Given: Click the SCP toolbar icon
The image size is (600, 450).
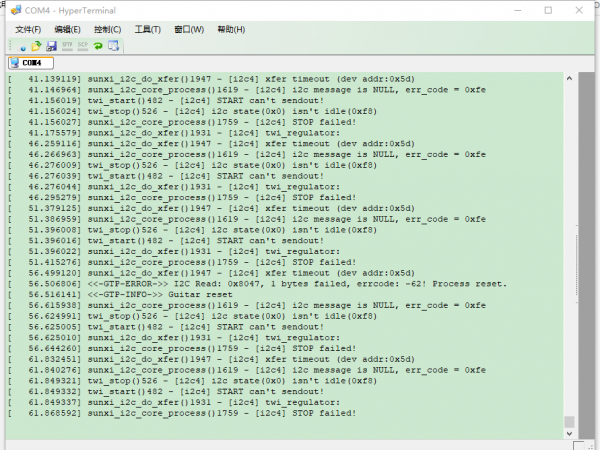Looking at the screenshot, I should tap(83, 46).
